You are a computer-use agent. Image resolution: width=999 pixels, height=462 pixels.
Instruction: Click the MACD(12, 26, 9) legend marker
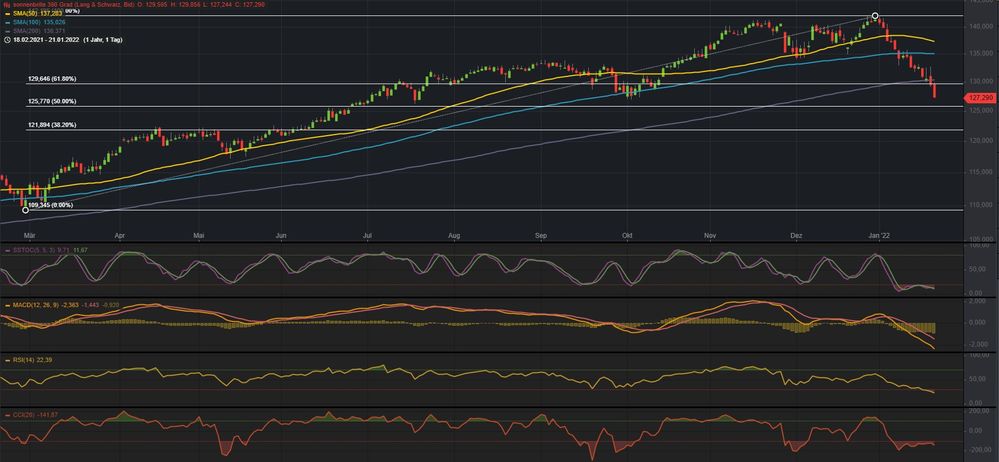point(7,304)
